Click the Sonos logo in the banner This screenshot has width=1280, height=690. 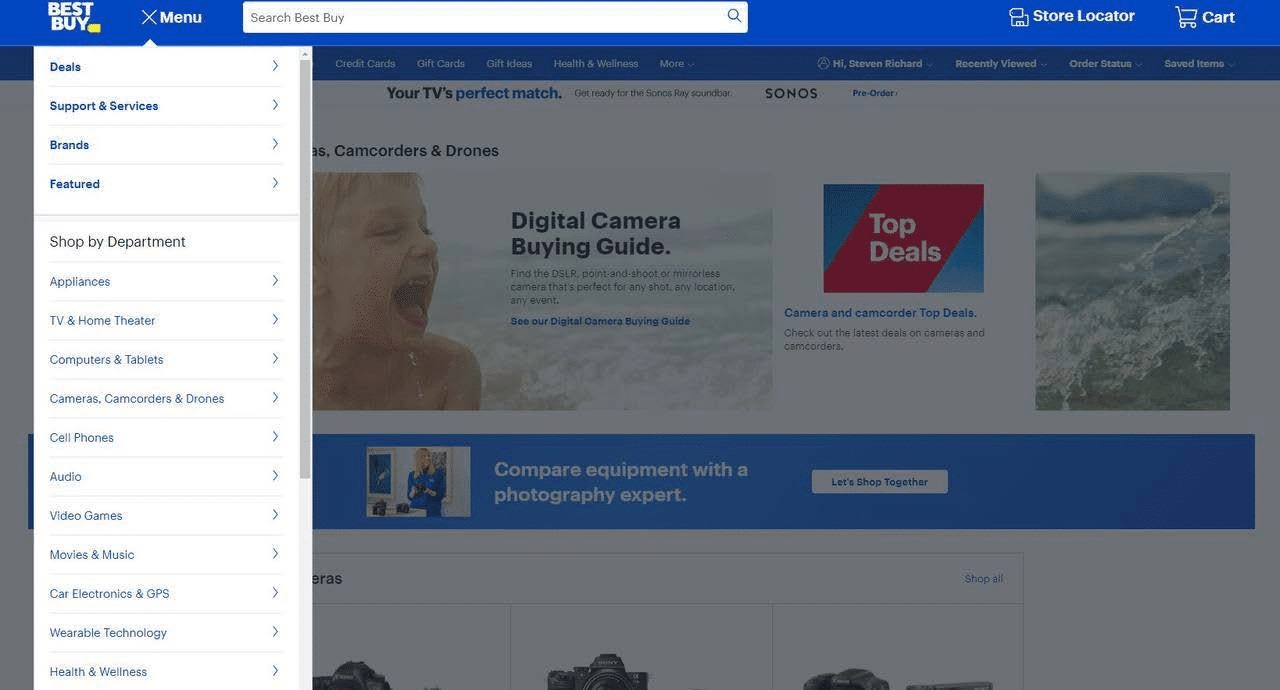coord(791,93)
